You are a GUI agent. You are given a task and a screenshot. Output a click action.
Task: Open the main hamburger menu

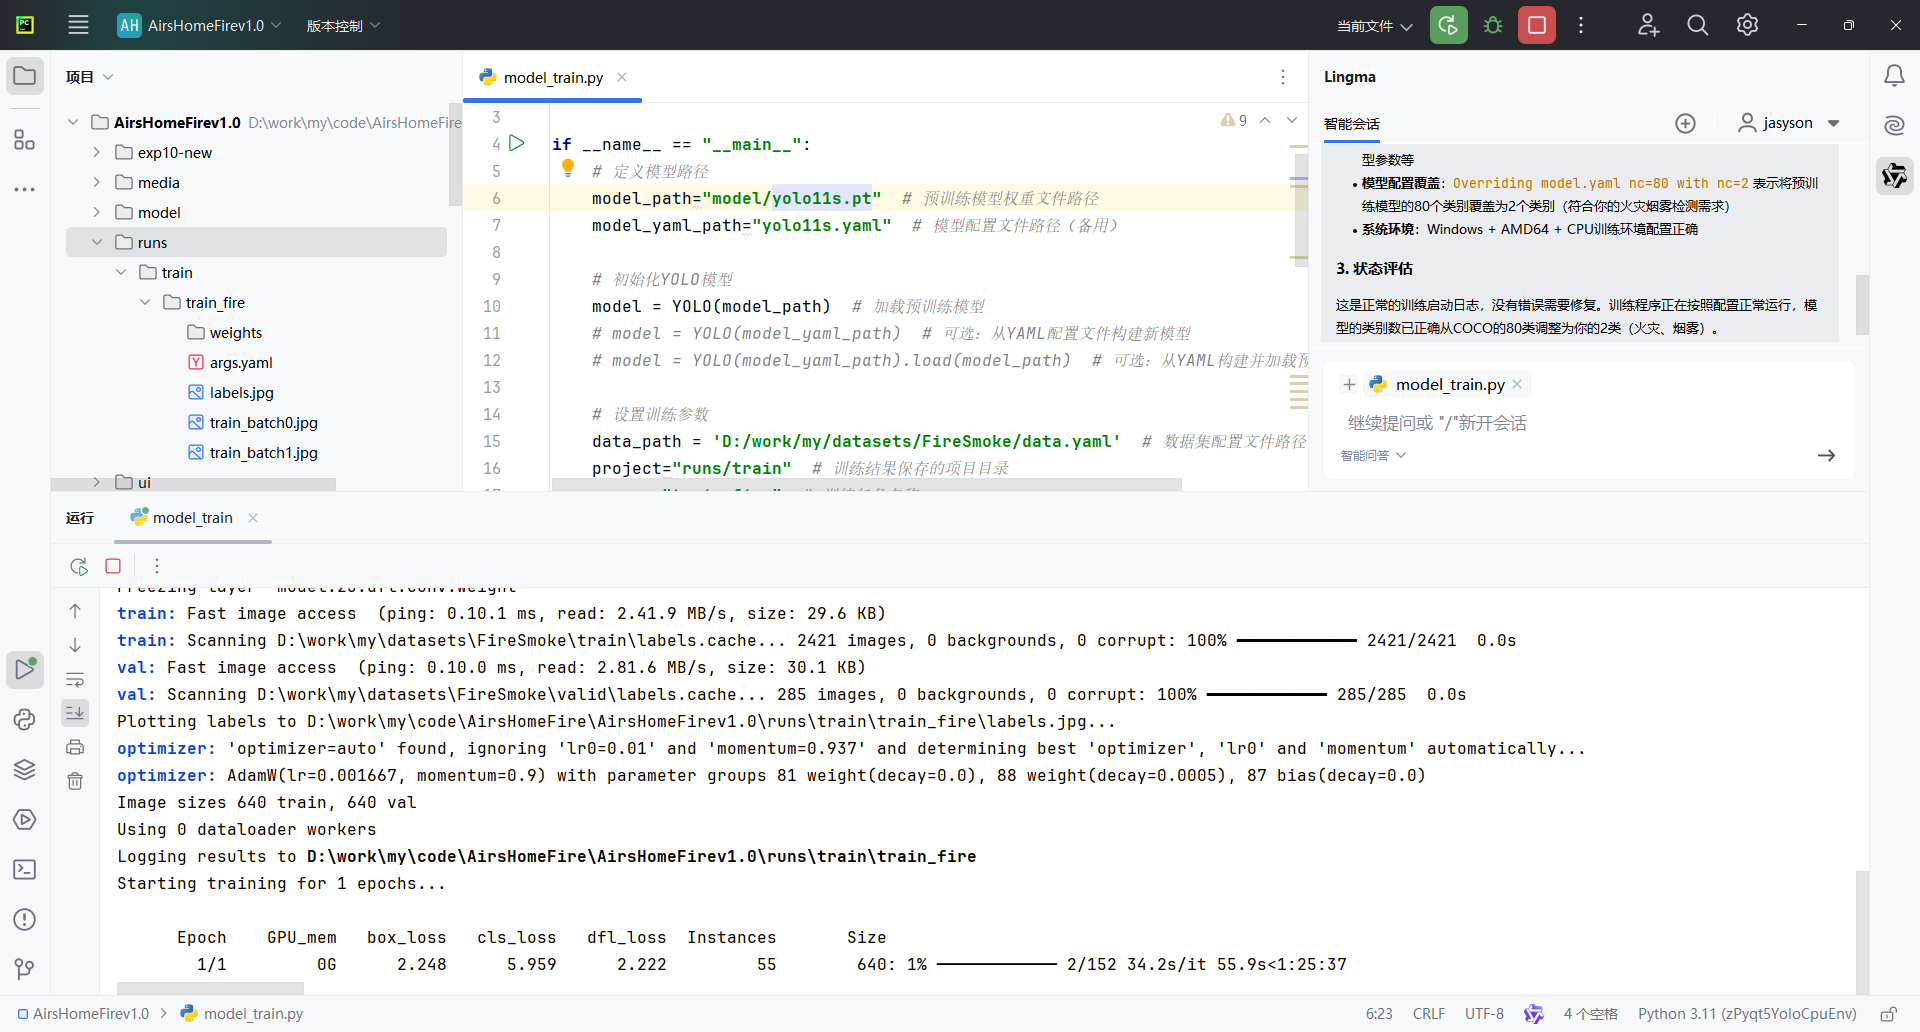78,25
